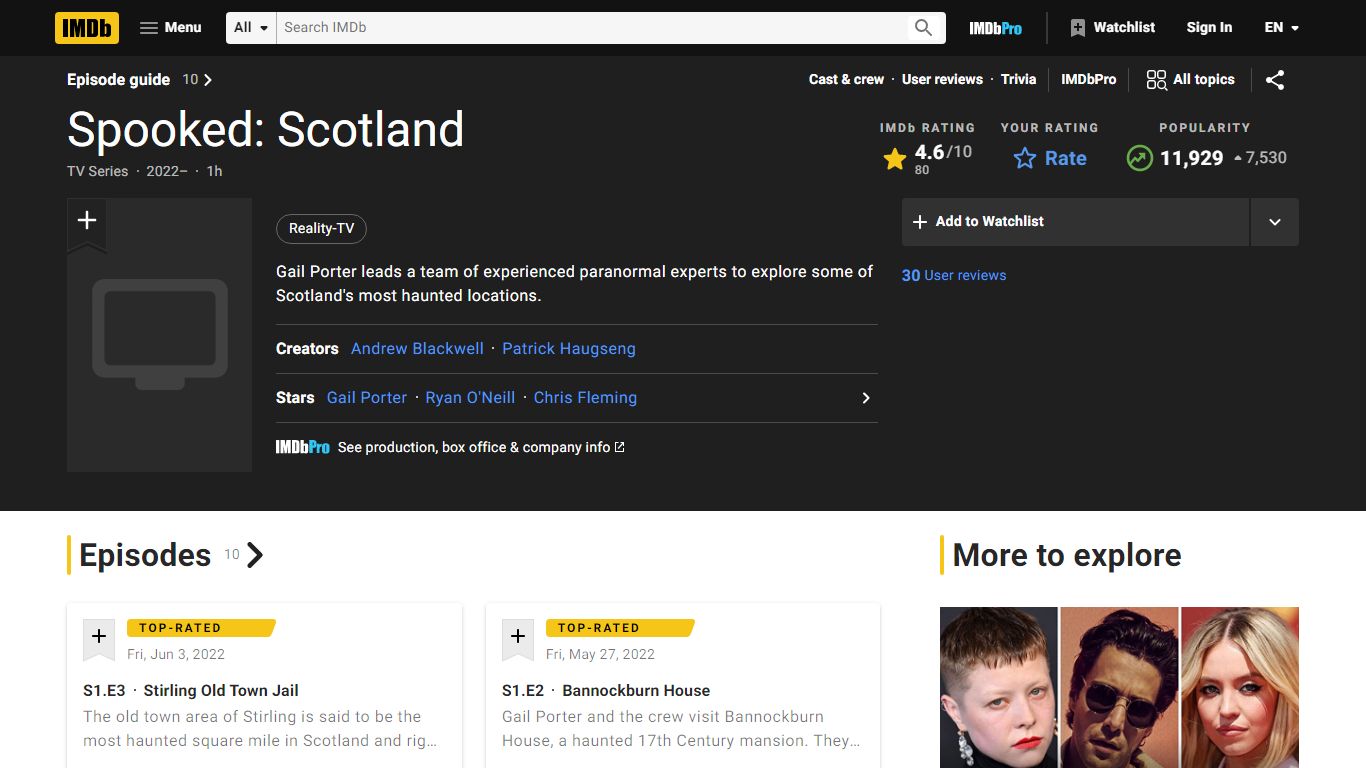See production, box office & company info
Screen dimensions: 1366x768
(481, 448)
